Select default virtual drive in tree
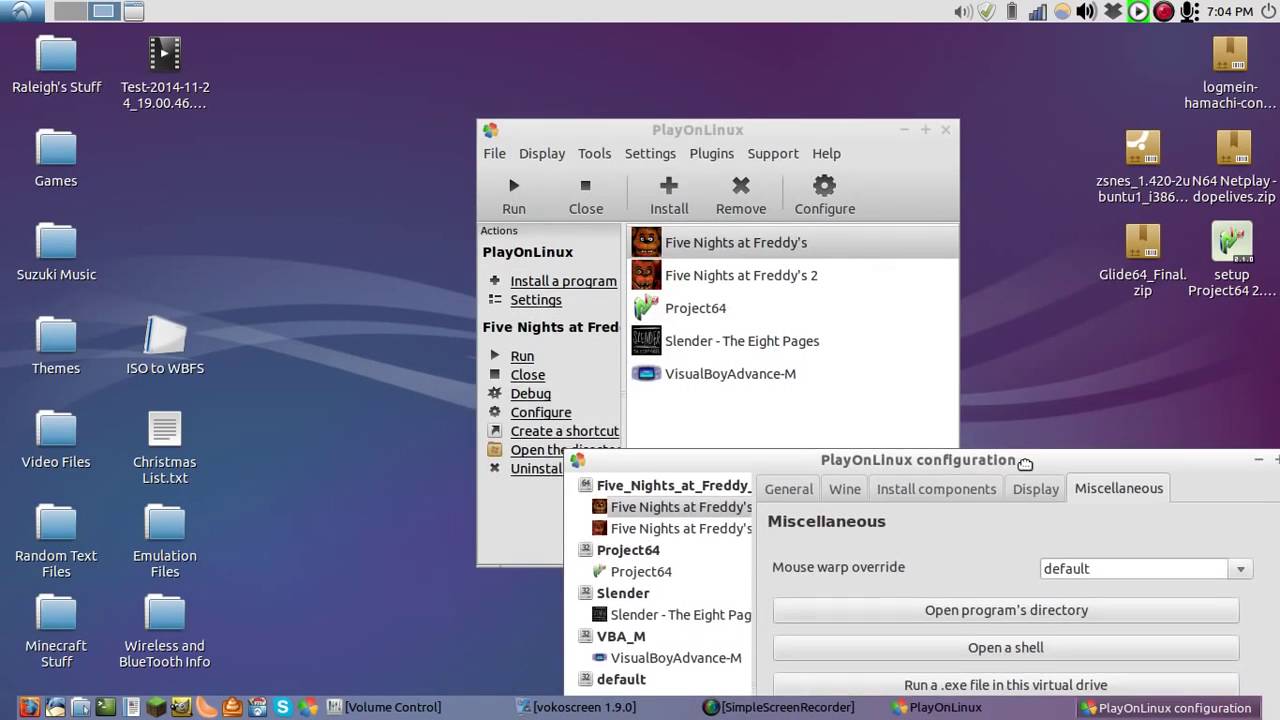 (x=621, y=679)
